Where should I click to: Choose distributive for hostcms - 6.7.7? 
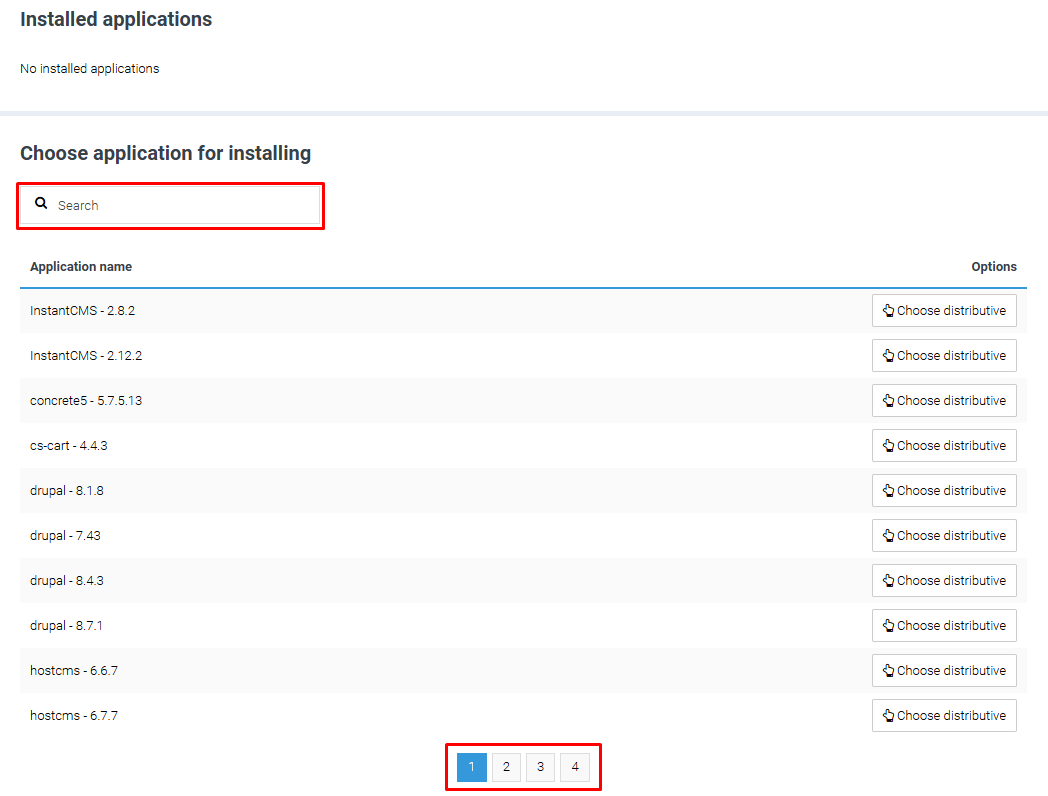point(944,716)
